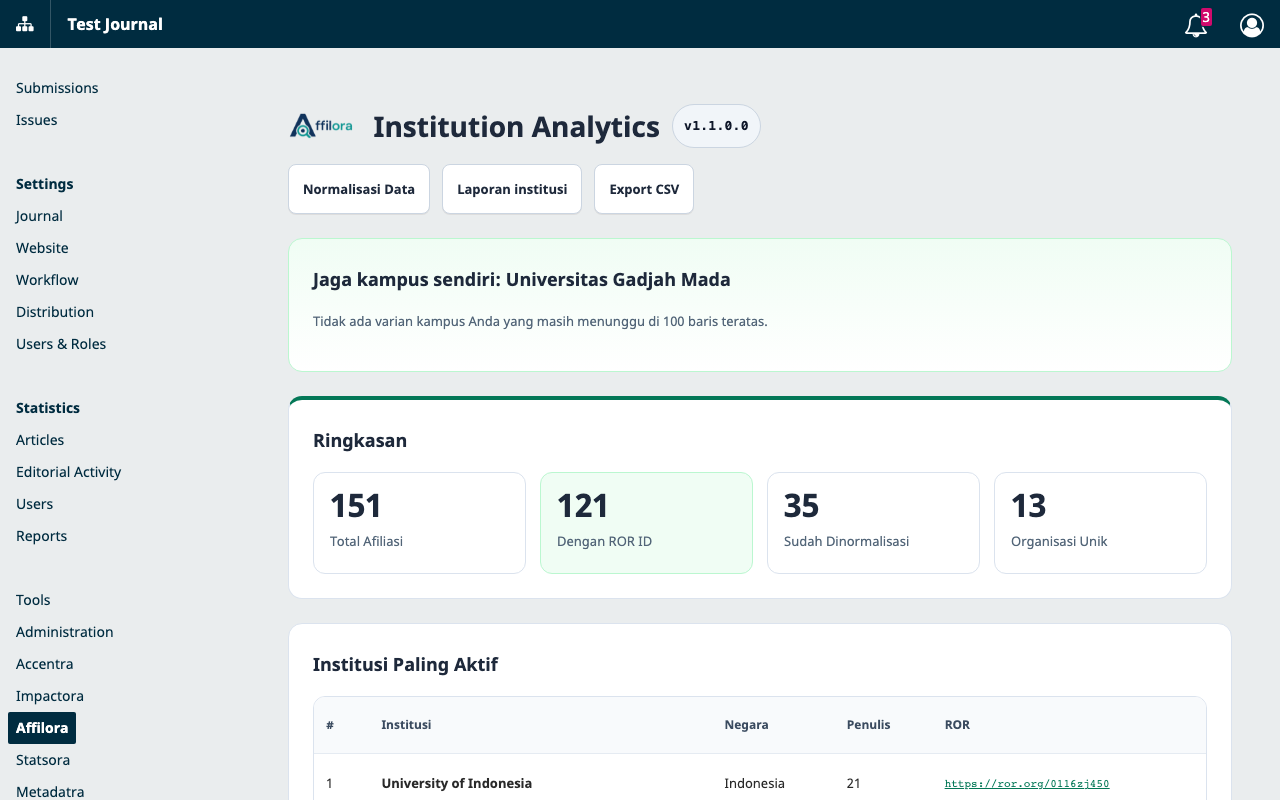1280x800 pixels.
Task: Open Distribution settings
Action: pyautogui.click(x=55, y=312)
